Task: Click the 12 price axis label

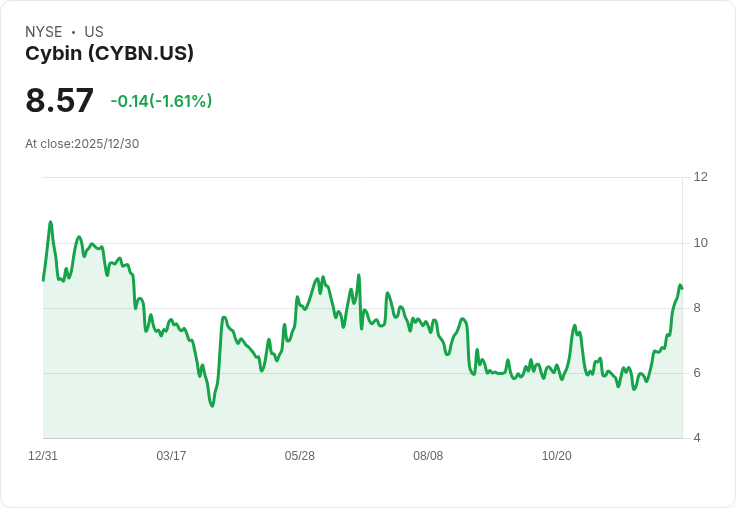Action: (x=700, y=177)
